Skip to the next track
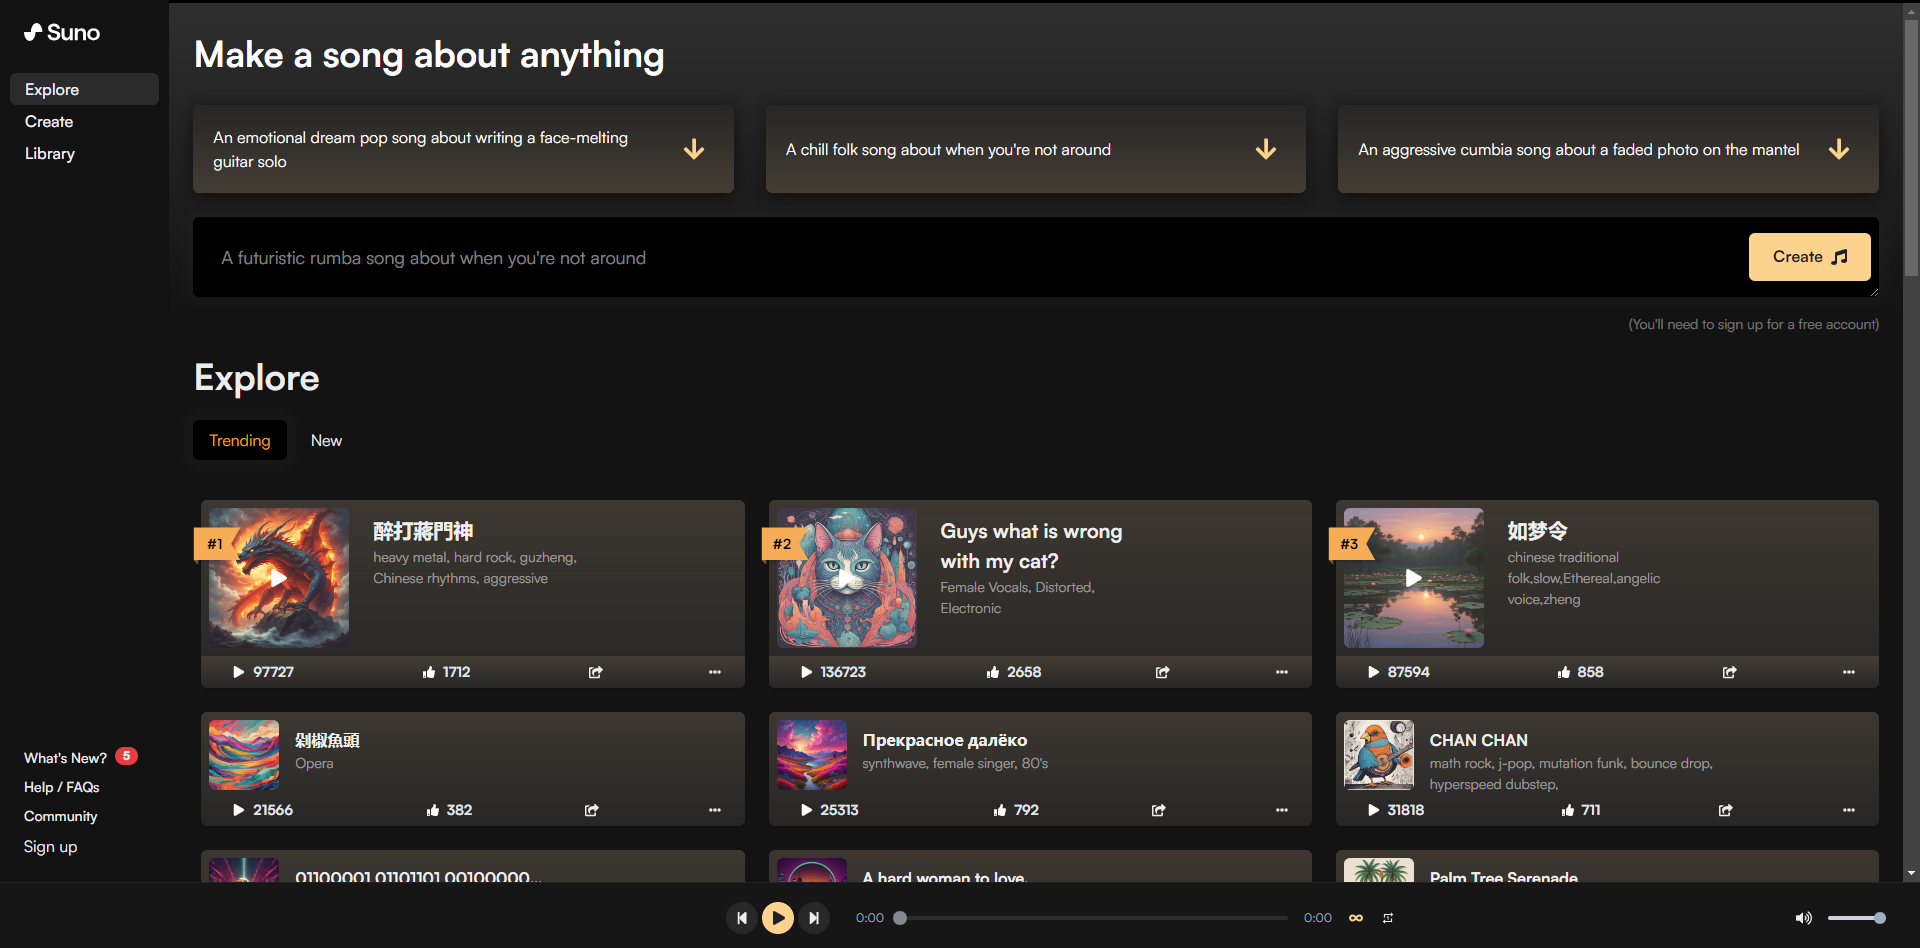Image resolution: width=1920 pixels, height=948 pixels. pos(814,918)
